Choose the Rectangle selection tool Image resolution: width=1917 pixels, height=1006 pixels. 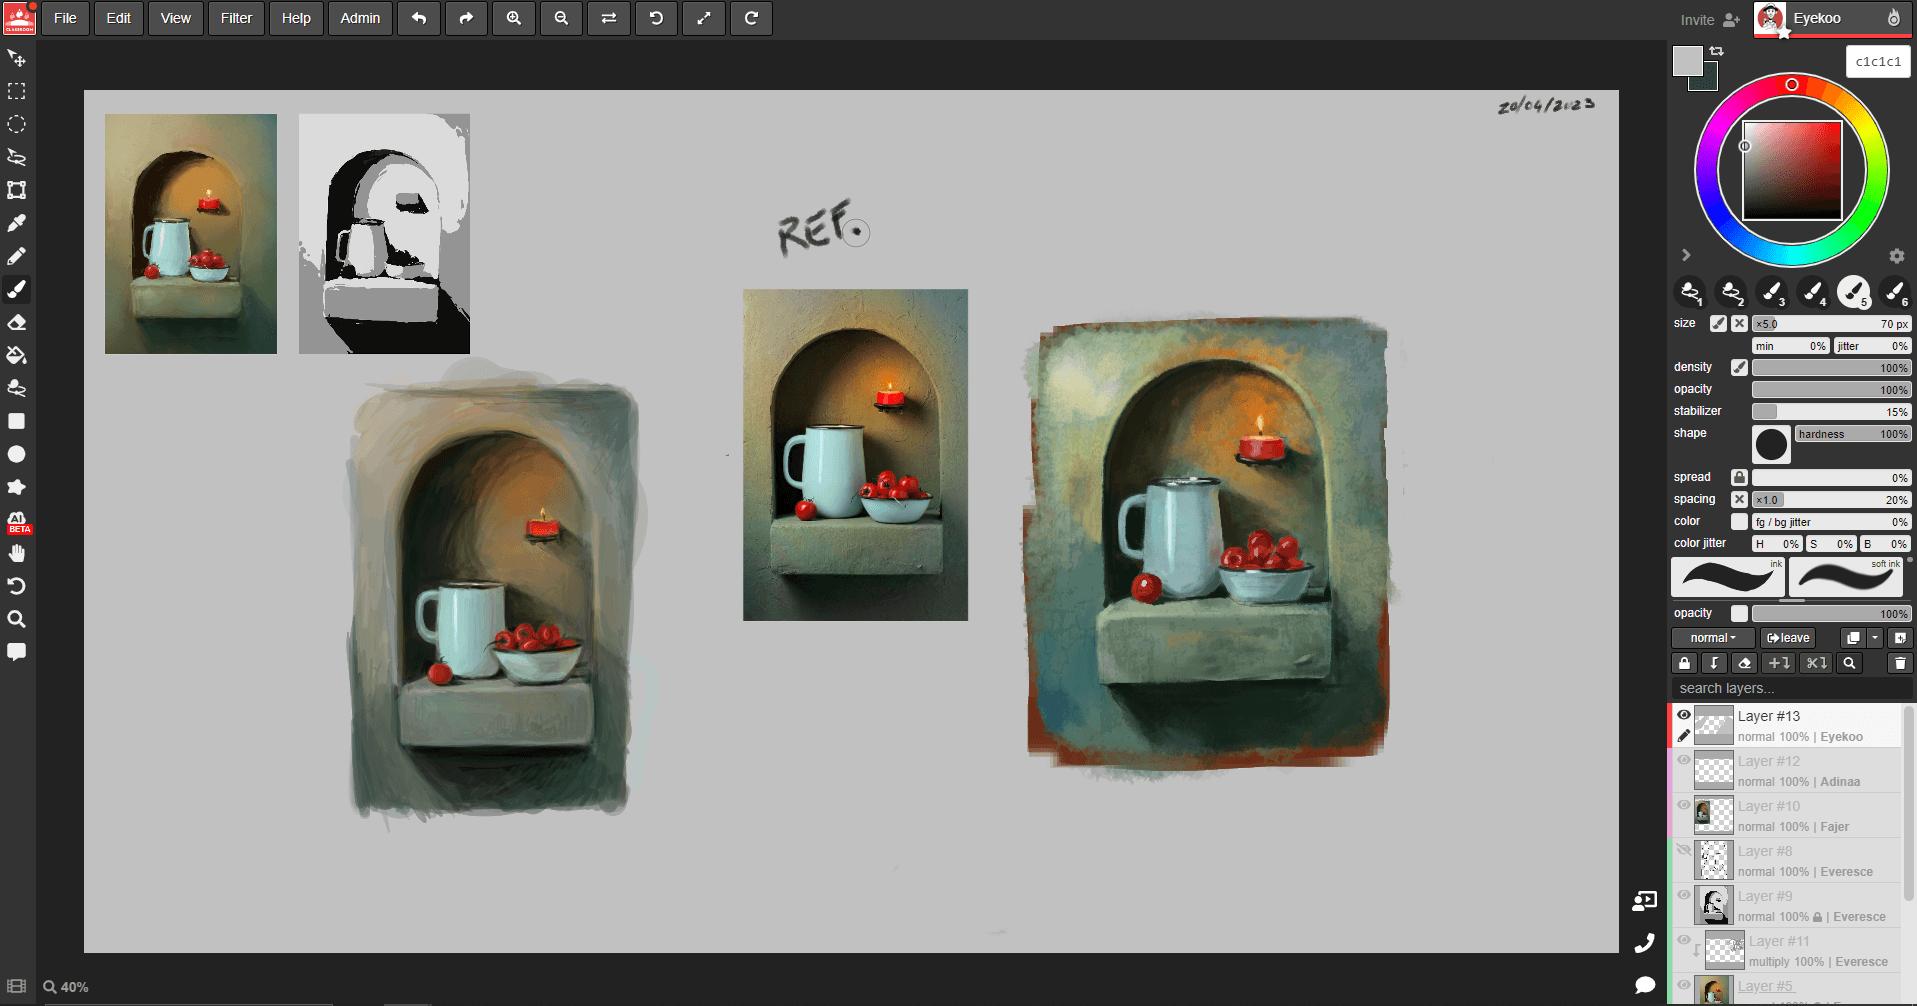[x=17, y=91]
